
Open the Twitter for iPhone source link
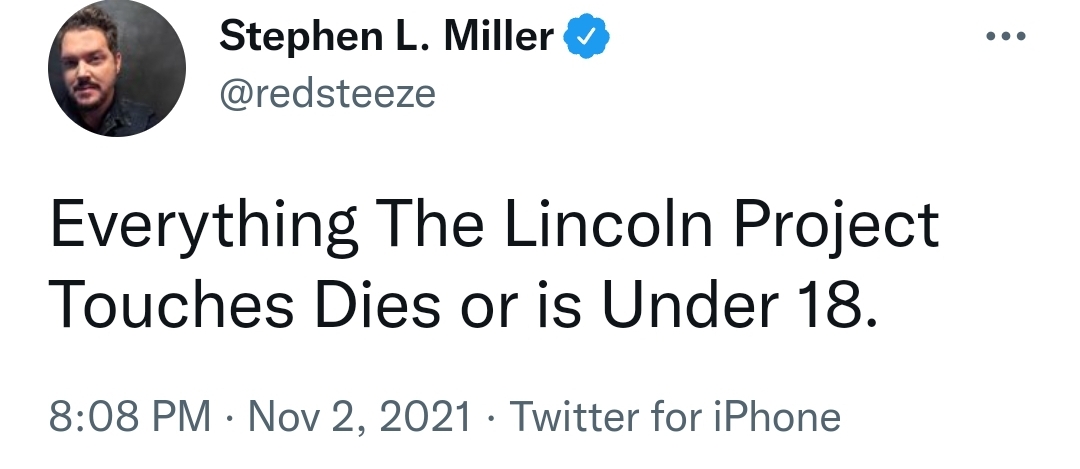point(674,417)
